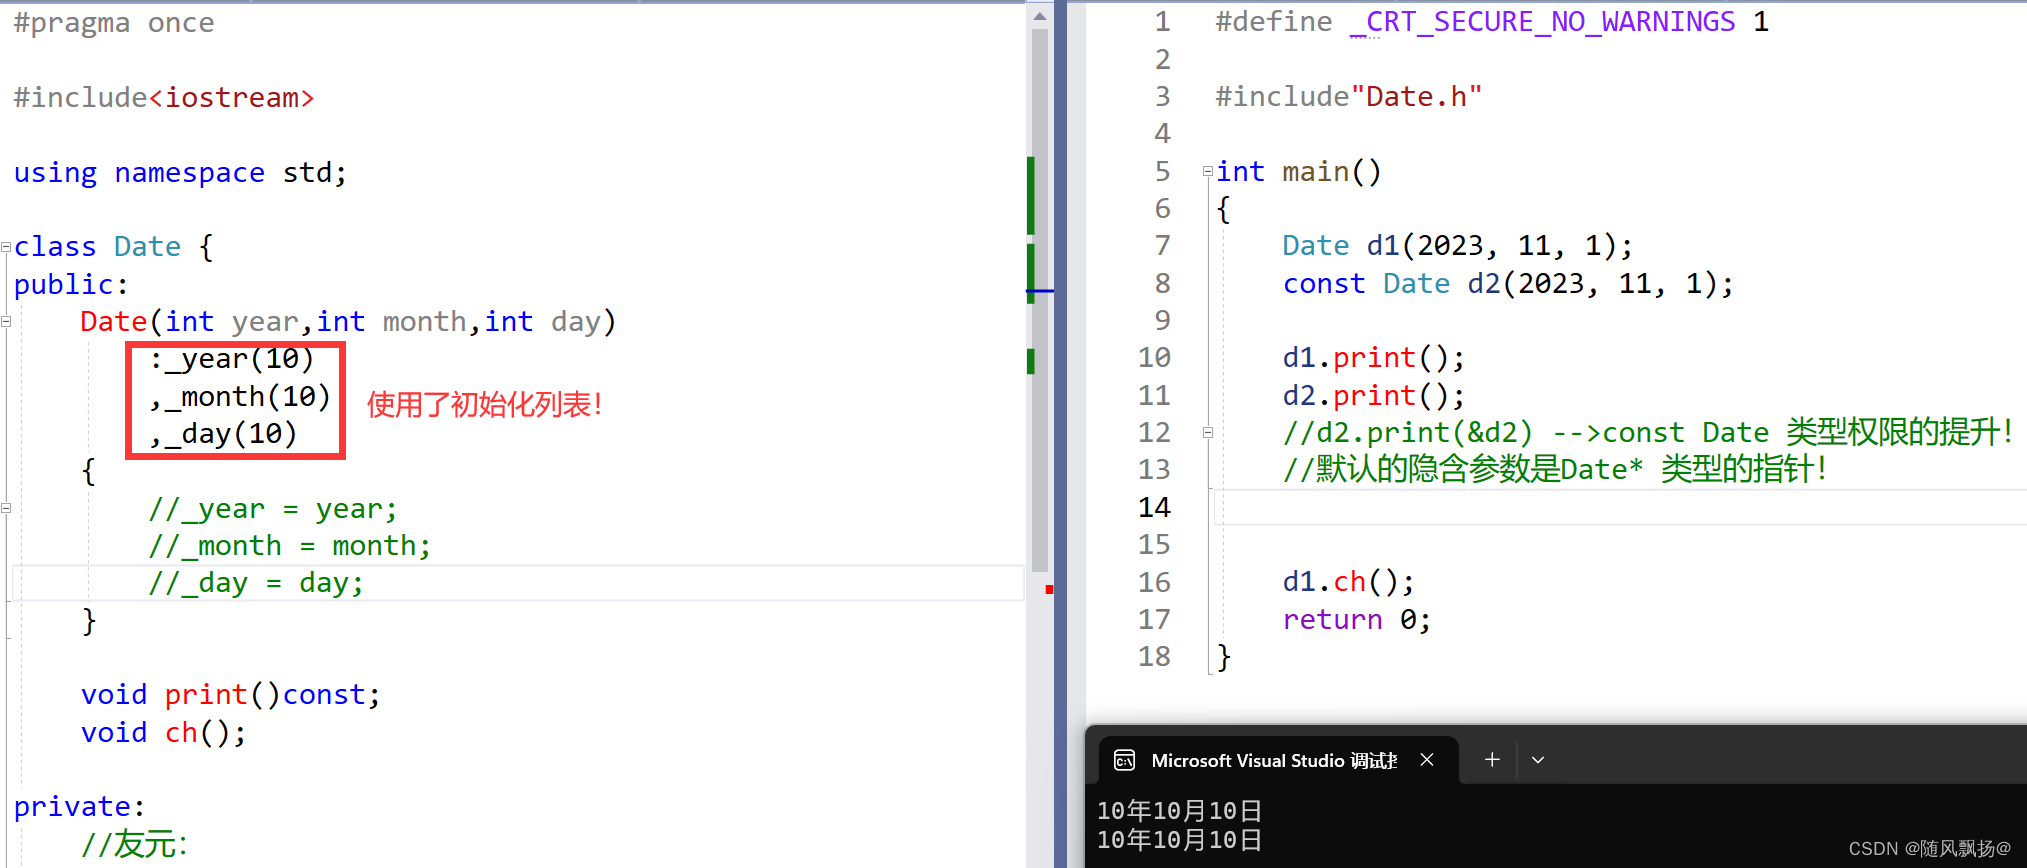Click on 'Date d1(2023, 11, 1);' line
The width and height of the screenshot is (2027, 868).
click(1458, 246)
